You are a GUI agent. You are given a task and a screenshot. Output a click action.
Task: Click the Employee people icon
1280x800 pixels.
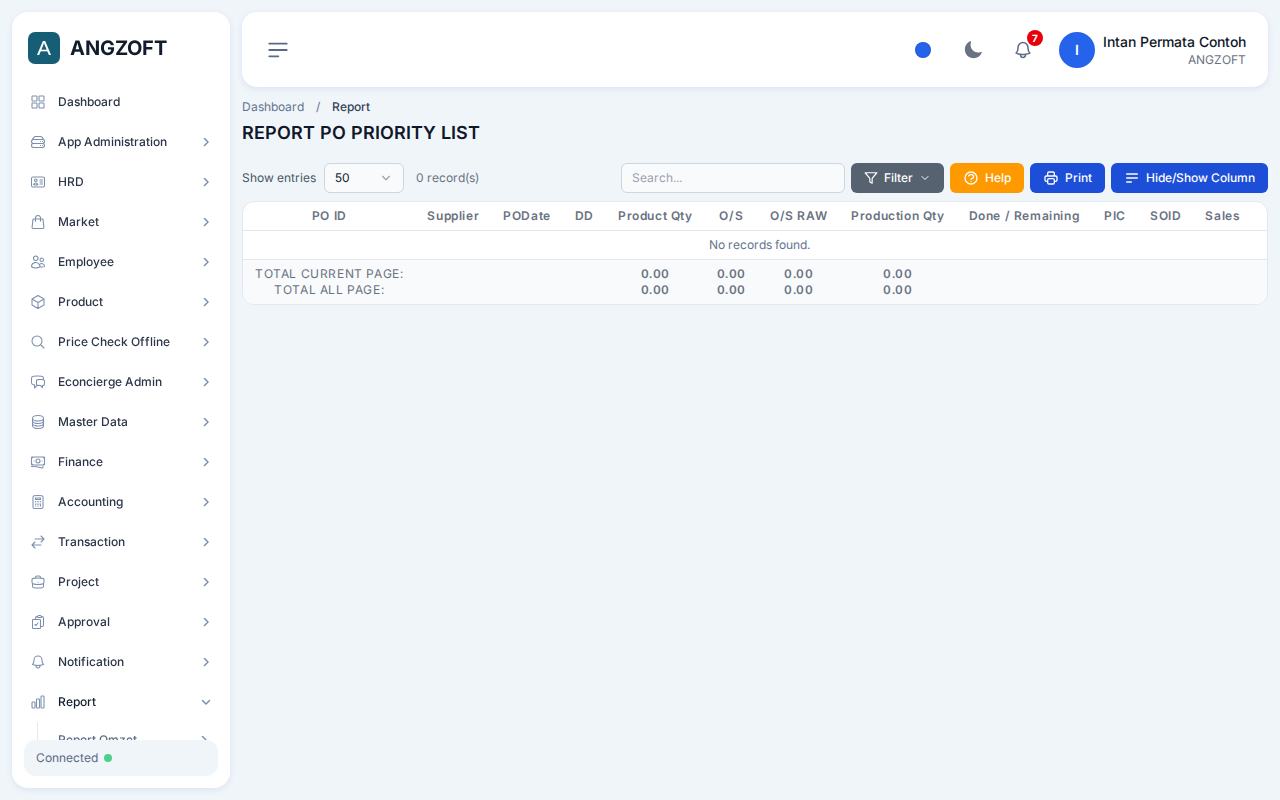point(38,262)
